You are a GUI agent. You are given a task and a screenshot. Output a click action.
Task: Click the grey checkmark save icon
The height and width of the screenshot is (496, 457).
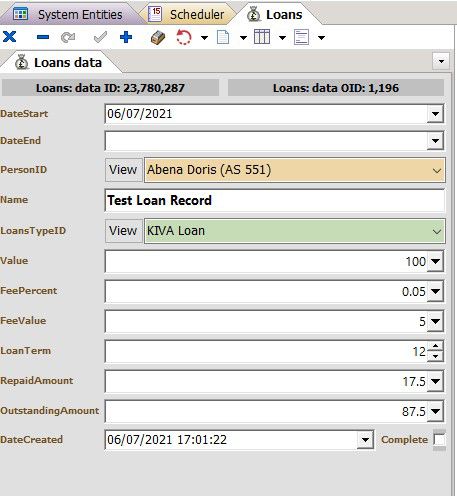(100, 37)
